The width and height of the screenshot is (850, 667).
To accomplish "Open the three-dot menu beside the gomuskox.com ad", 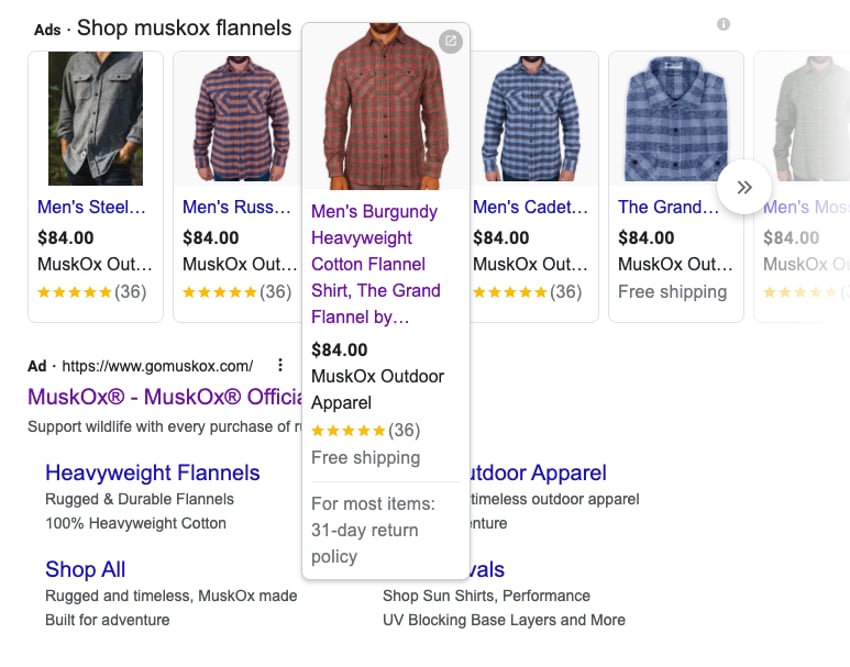I will click(280, 365).
